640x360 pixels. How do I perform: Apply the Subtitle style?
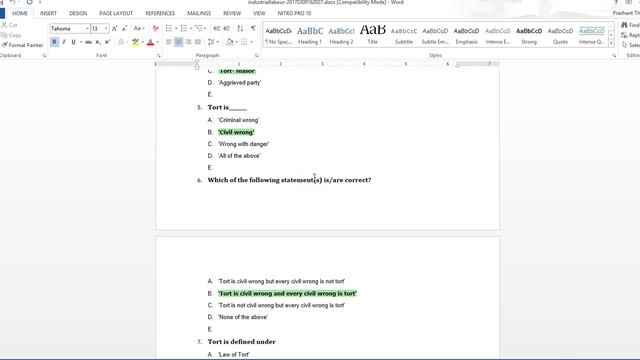404,35
